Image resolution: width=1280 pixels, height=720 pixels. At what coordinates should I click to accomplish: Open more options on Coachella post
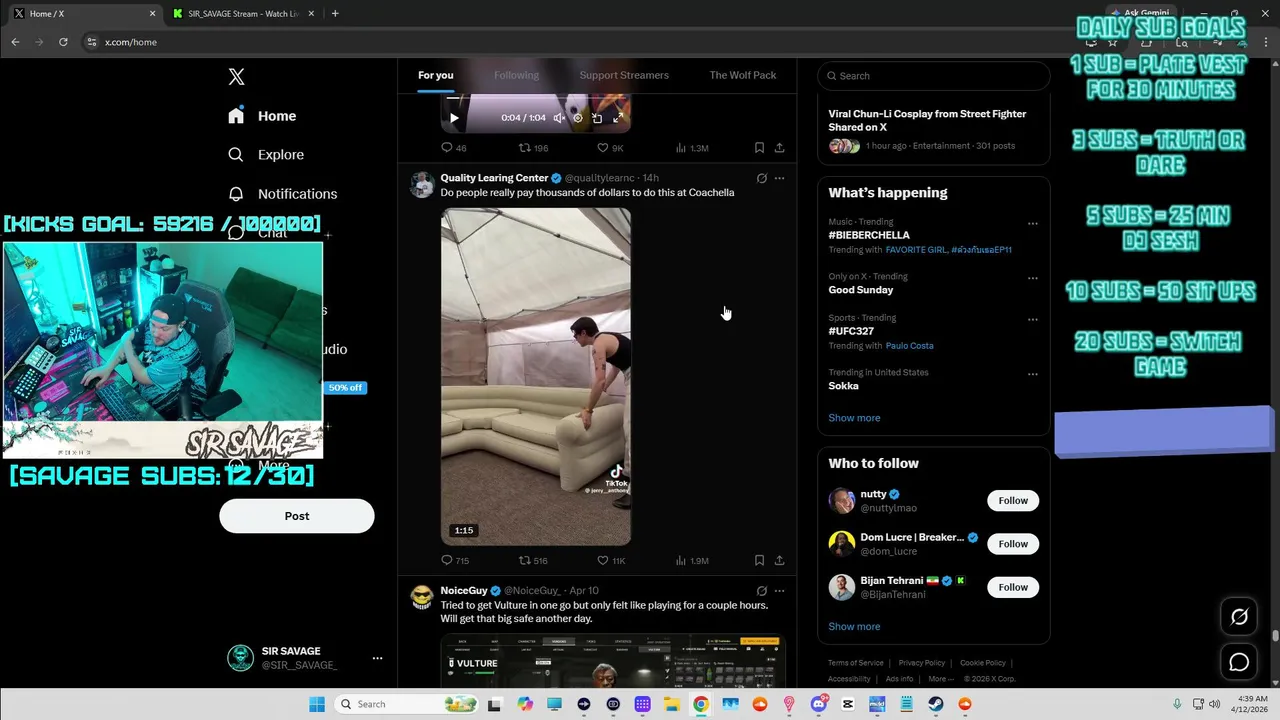coord(779,178)
